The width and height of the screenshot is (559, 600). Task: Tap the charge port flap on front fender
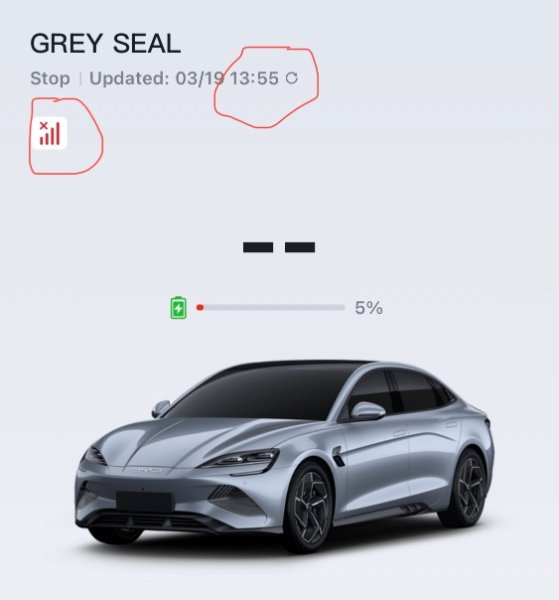point(339,457)
